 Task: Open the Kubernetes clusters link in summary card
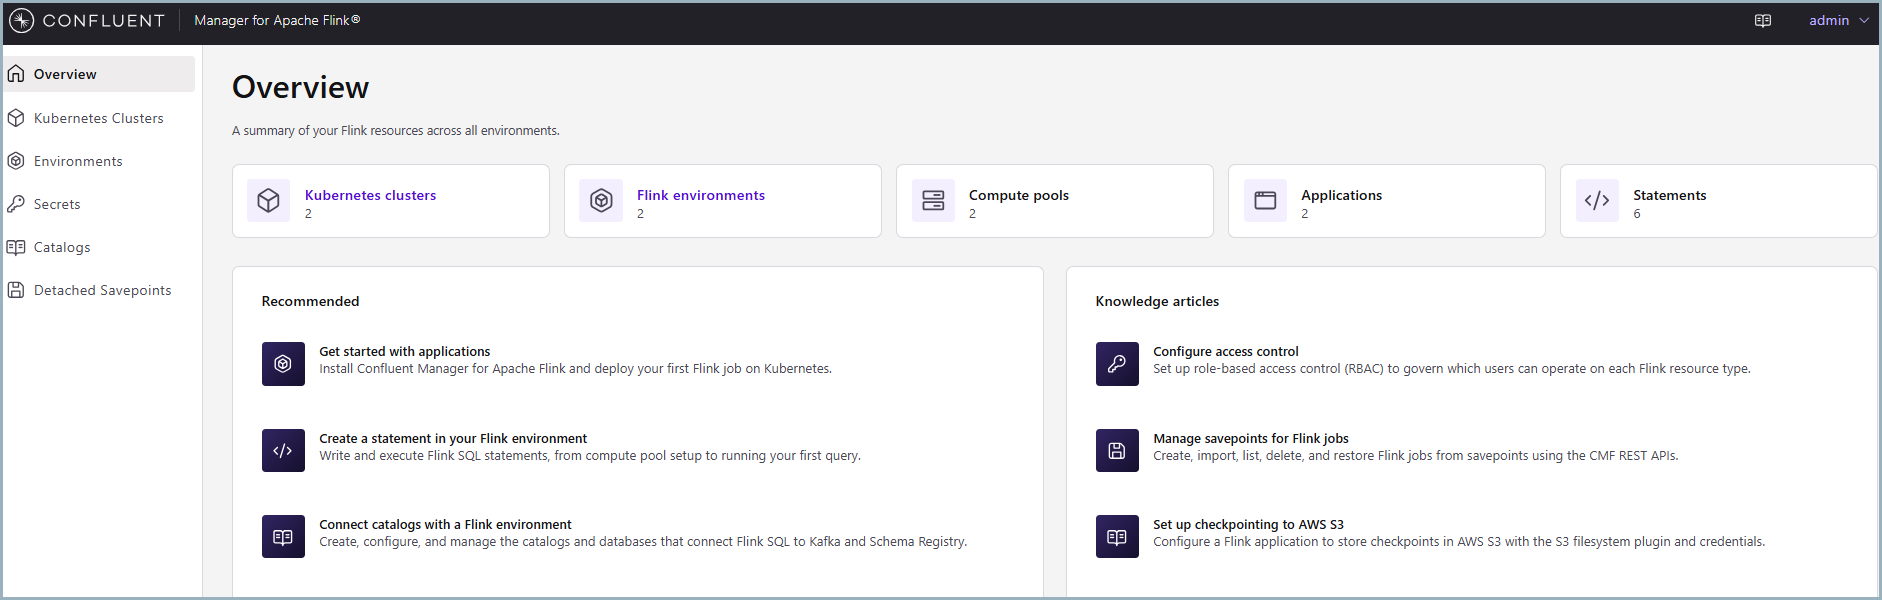click(370, 195)
